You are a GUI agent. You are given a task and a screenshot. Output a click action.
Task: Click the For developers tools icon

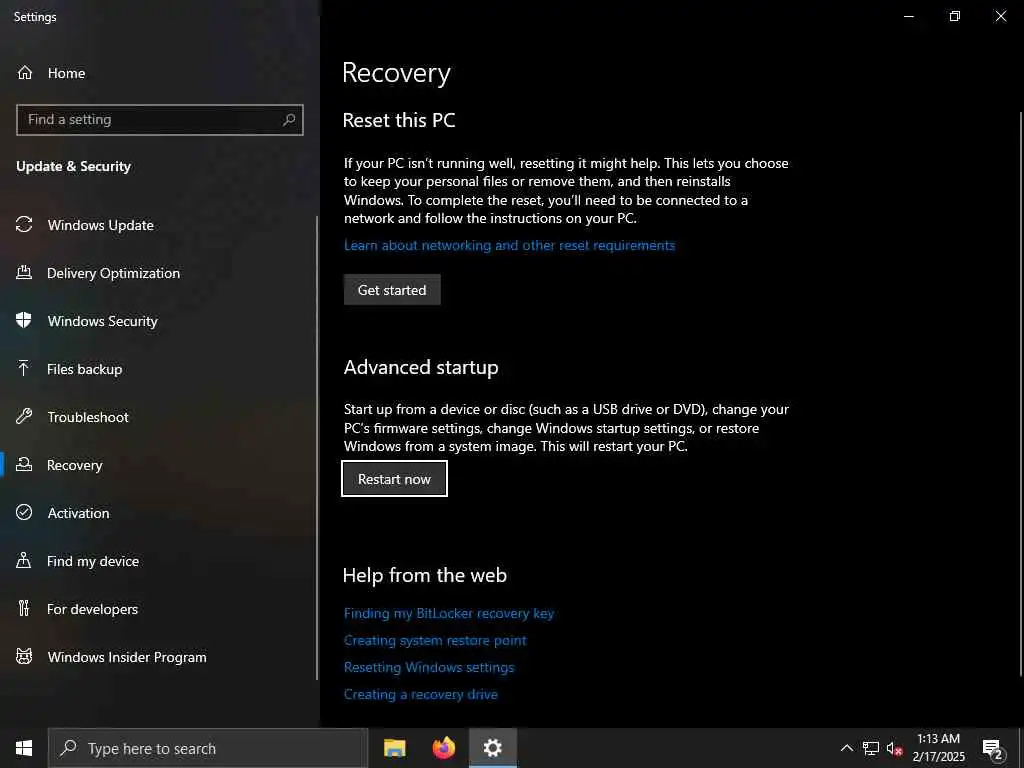point(24,609)
